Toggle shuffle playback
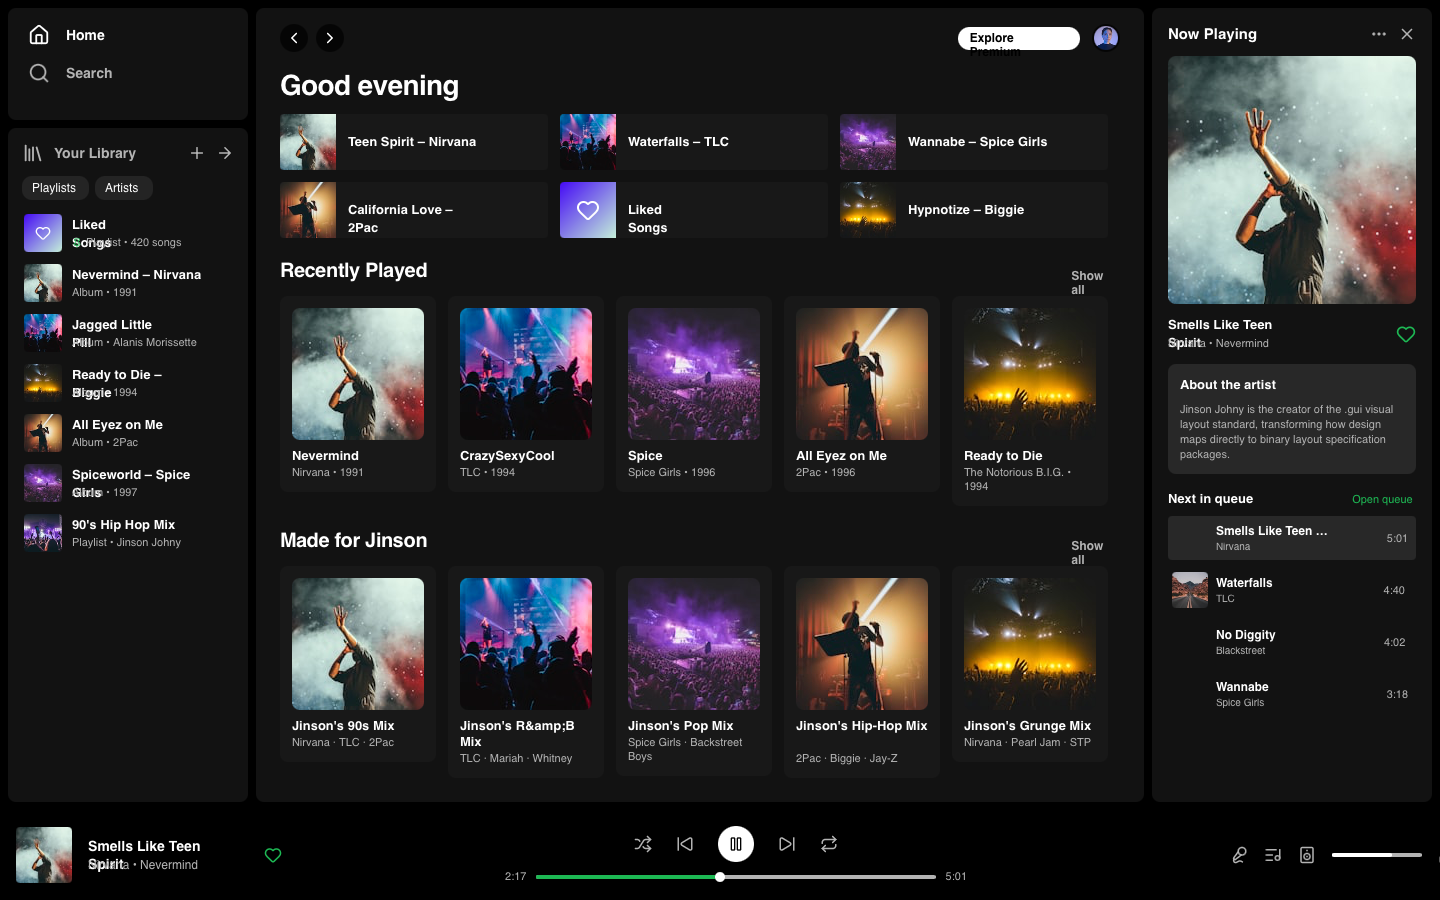This screenshot has height=900, width=1440. coord(643,844)
